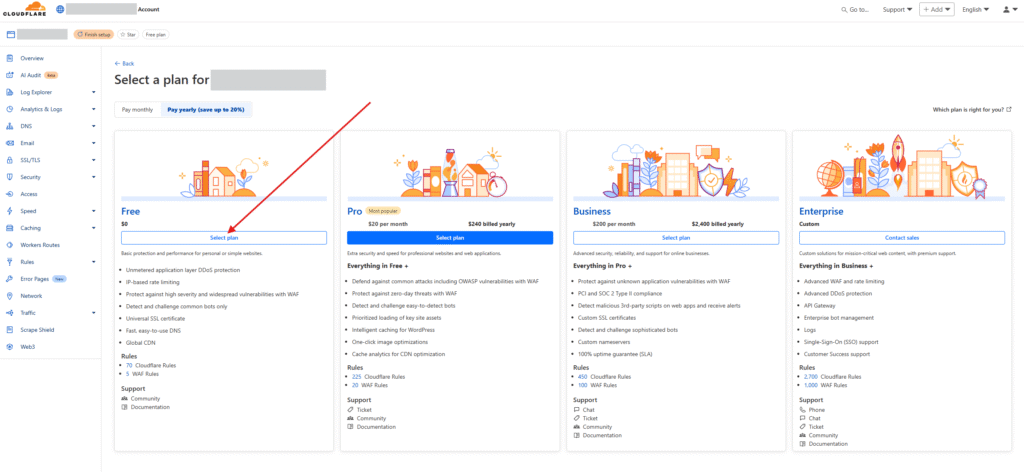Click the Business plan buildings illustration
The height and width of the screenshot is (472, 1024).
coord(676,171)
